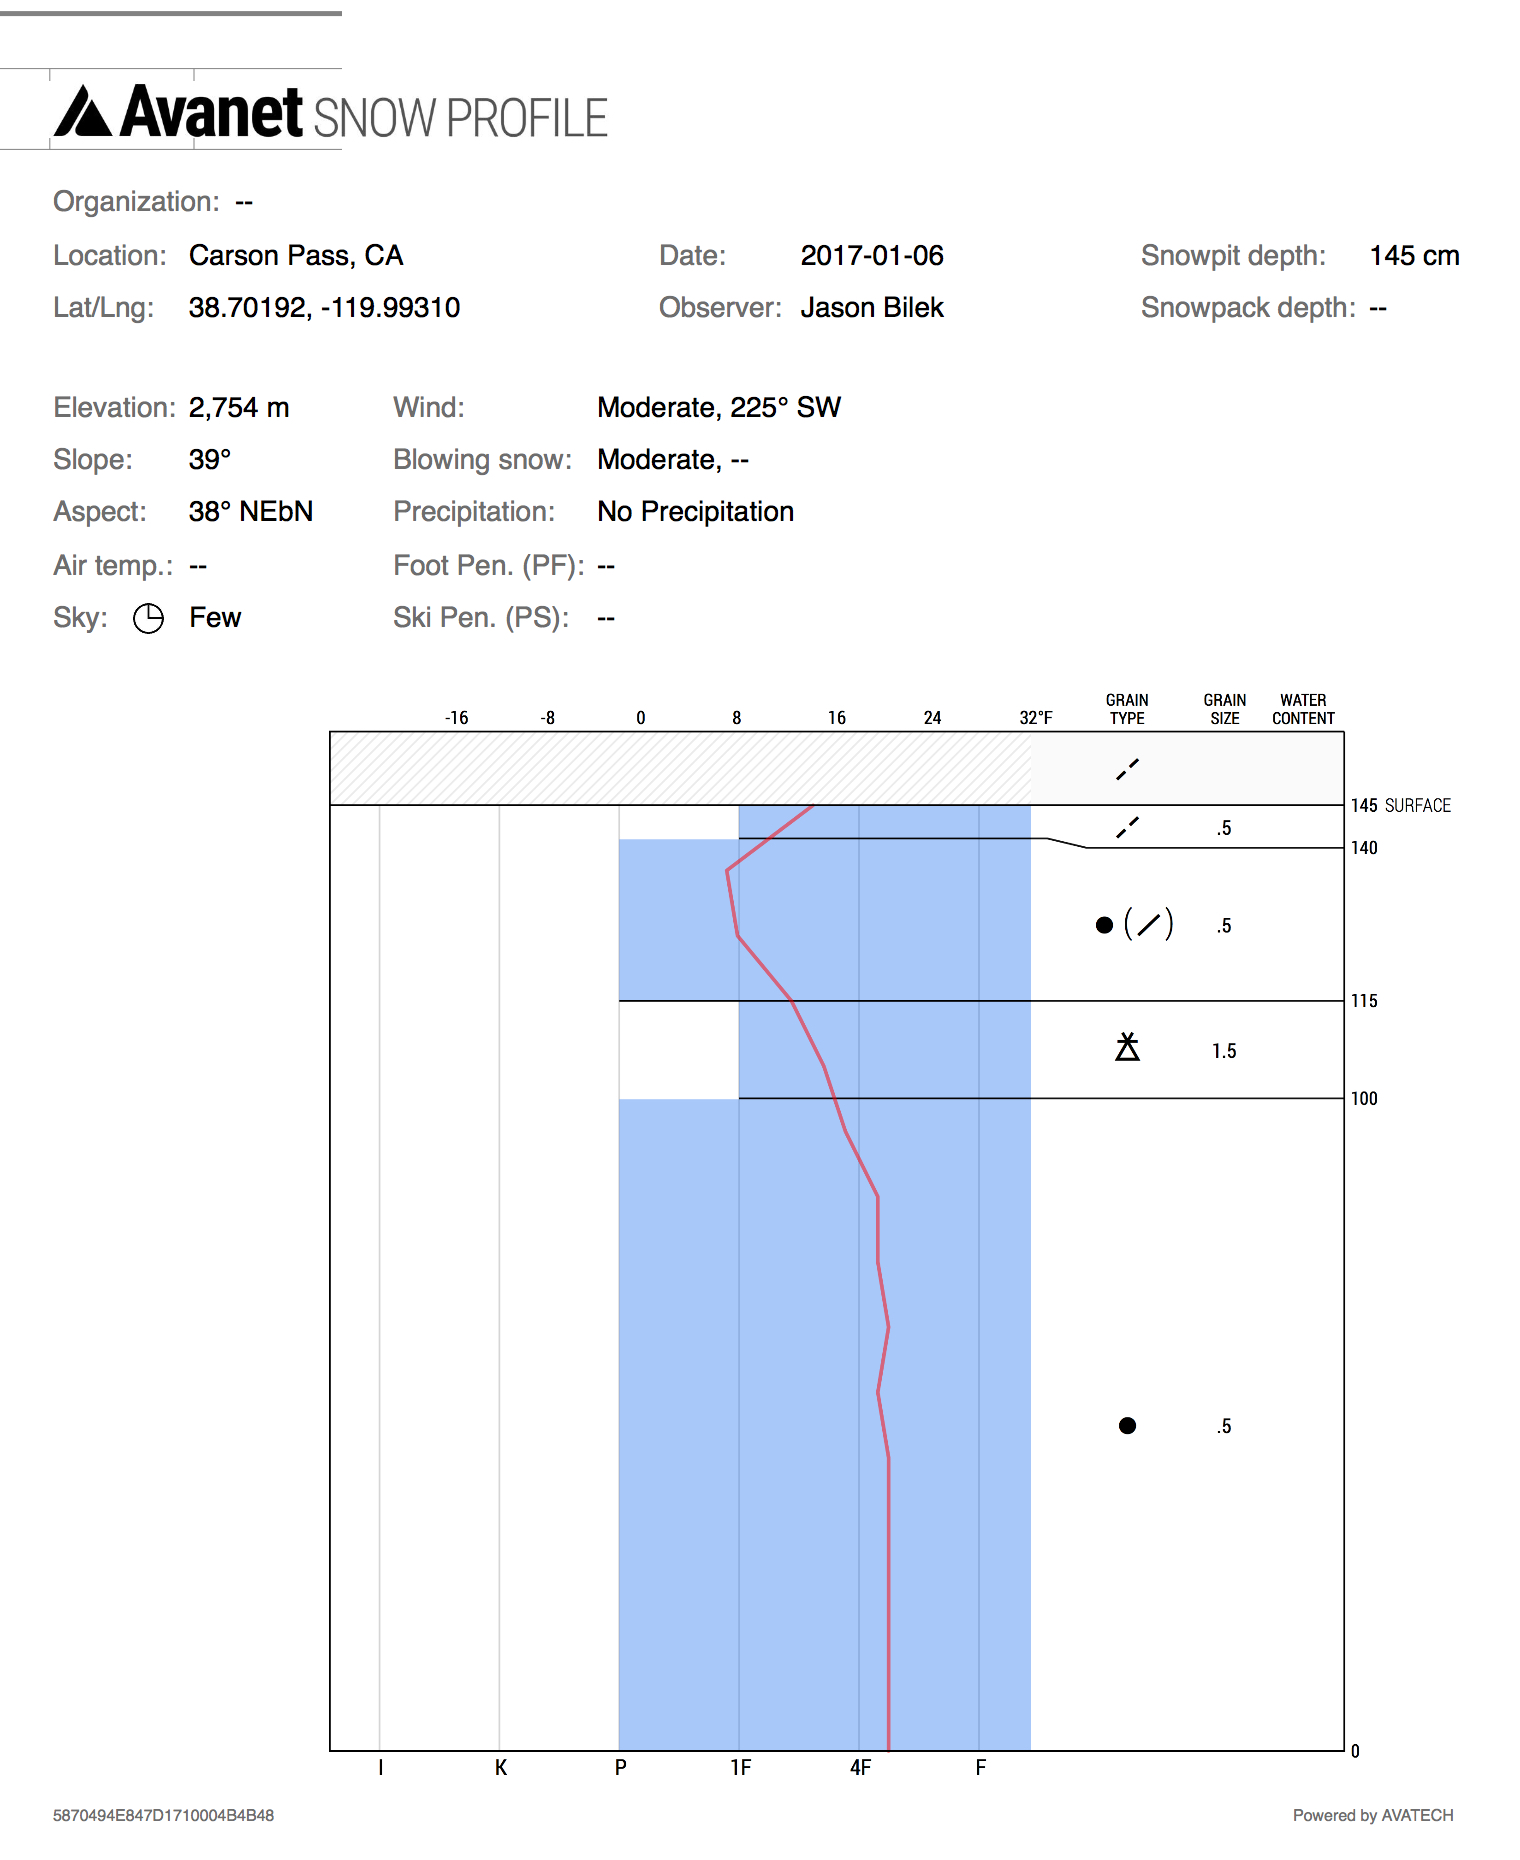This screenshot has width=1520, height=1860.
Task: Click the profile ID code in the footer
Action: pos(163,1815)
